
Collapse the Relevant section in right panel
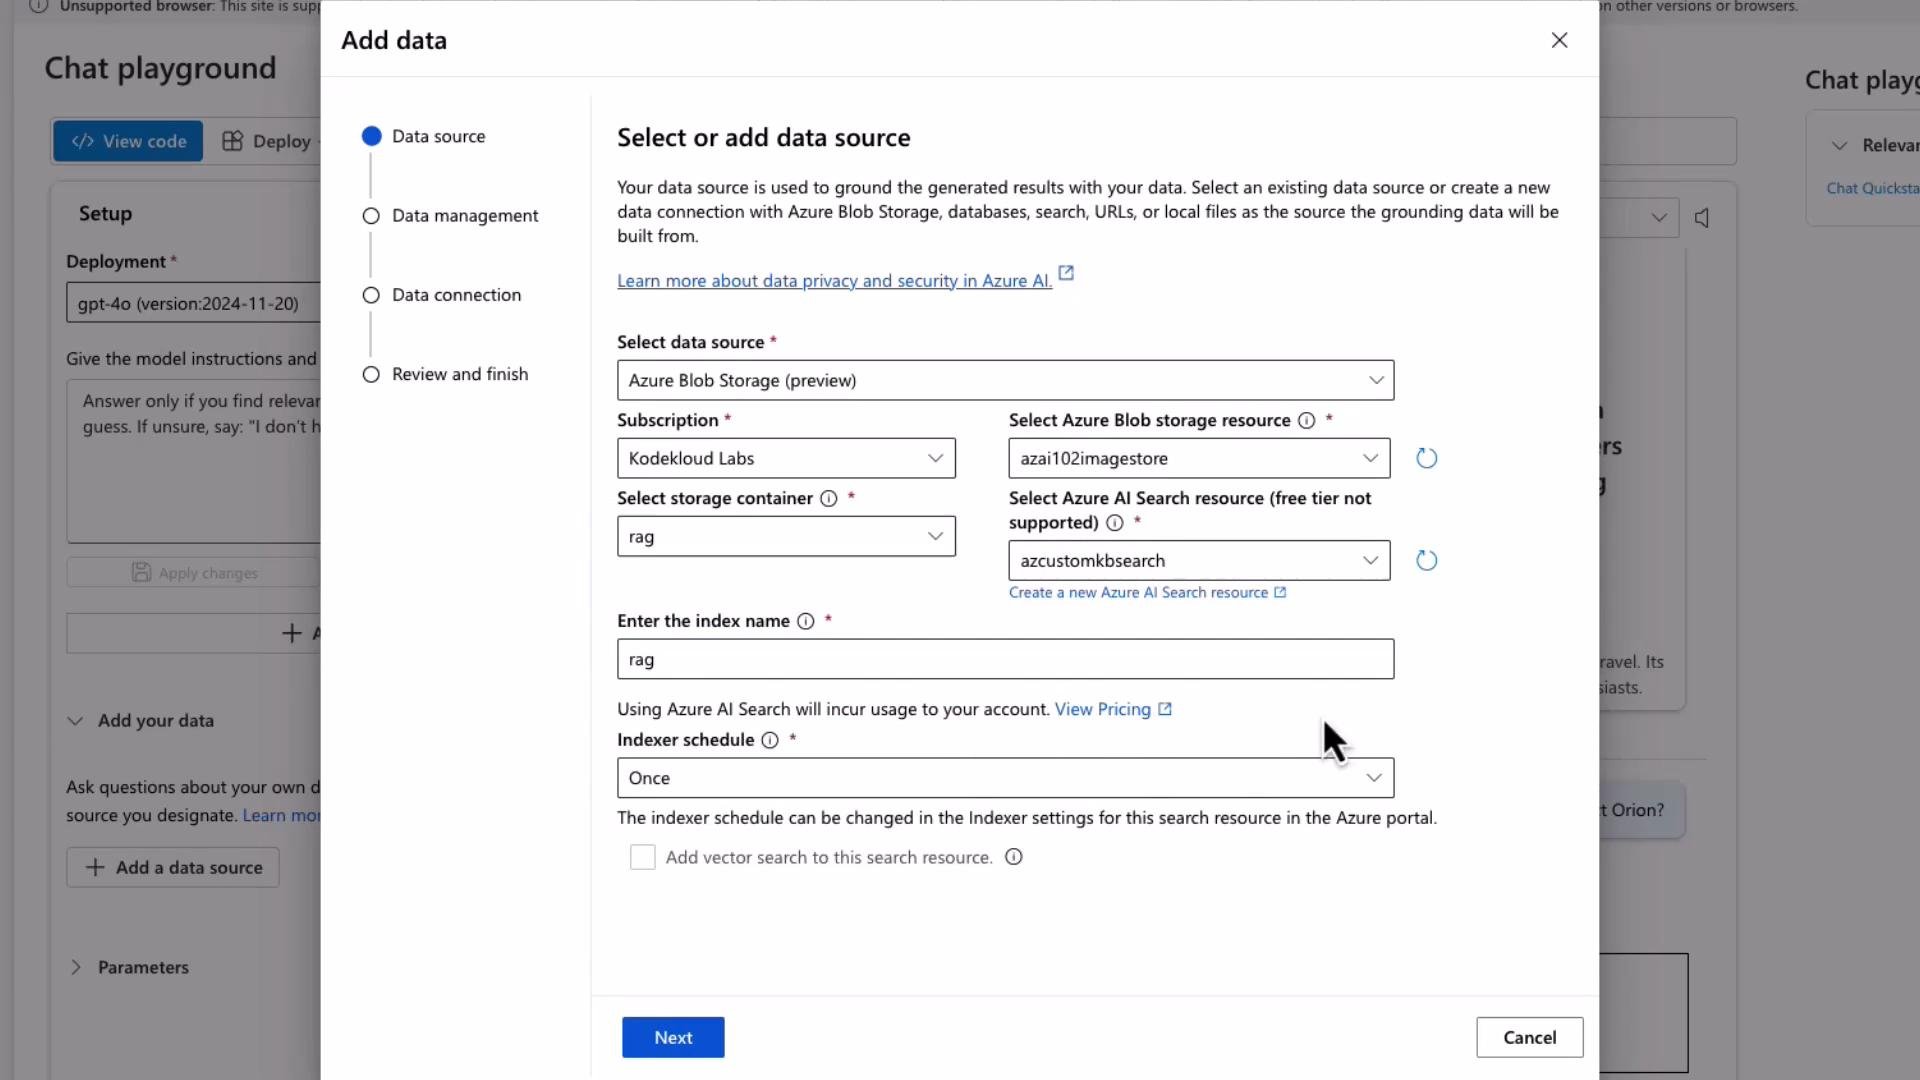1839,146
